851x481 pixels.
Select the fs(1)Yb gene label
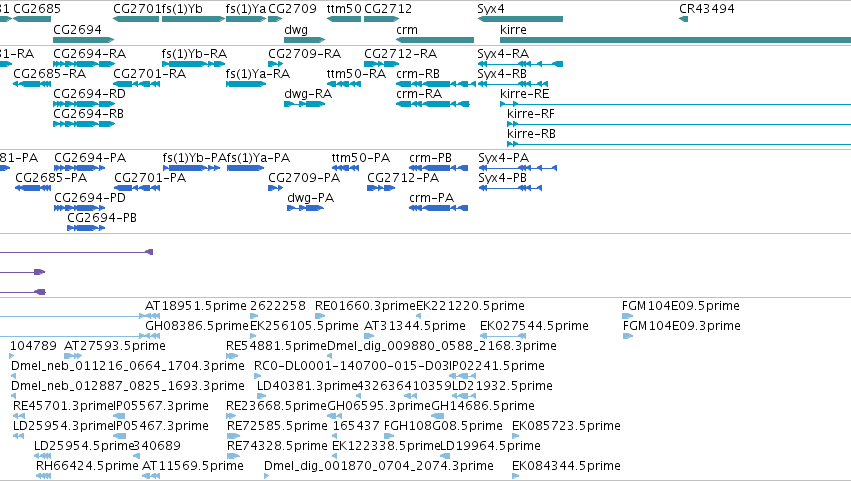(x=182, y=9)
